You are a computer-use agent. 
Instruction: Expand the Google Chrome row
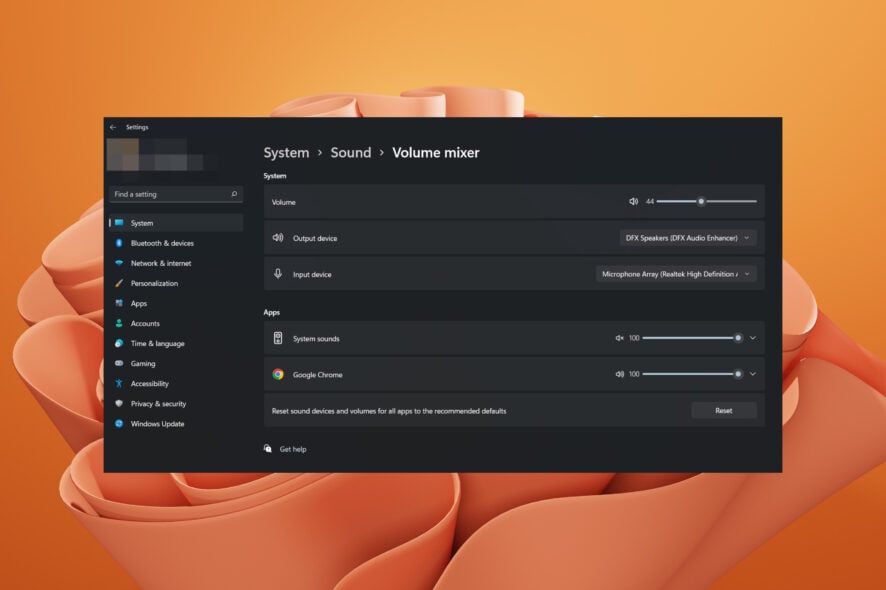click(x=753, y=374)
